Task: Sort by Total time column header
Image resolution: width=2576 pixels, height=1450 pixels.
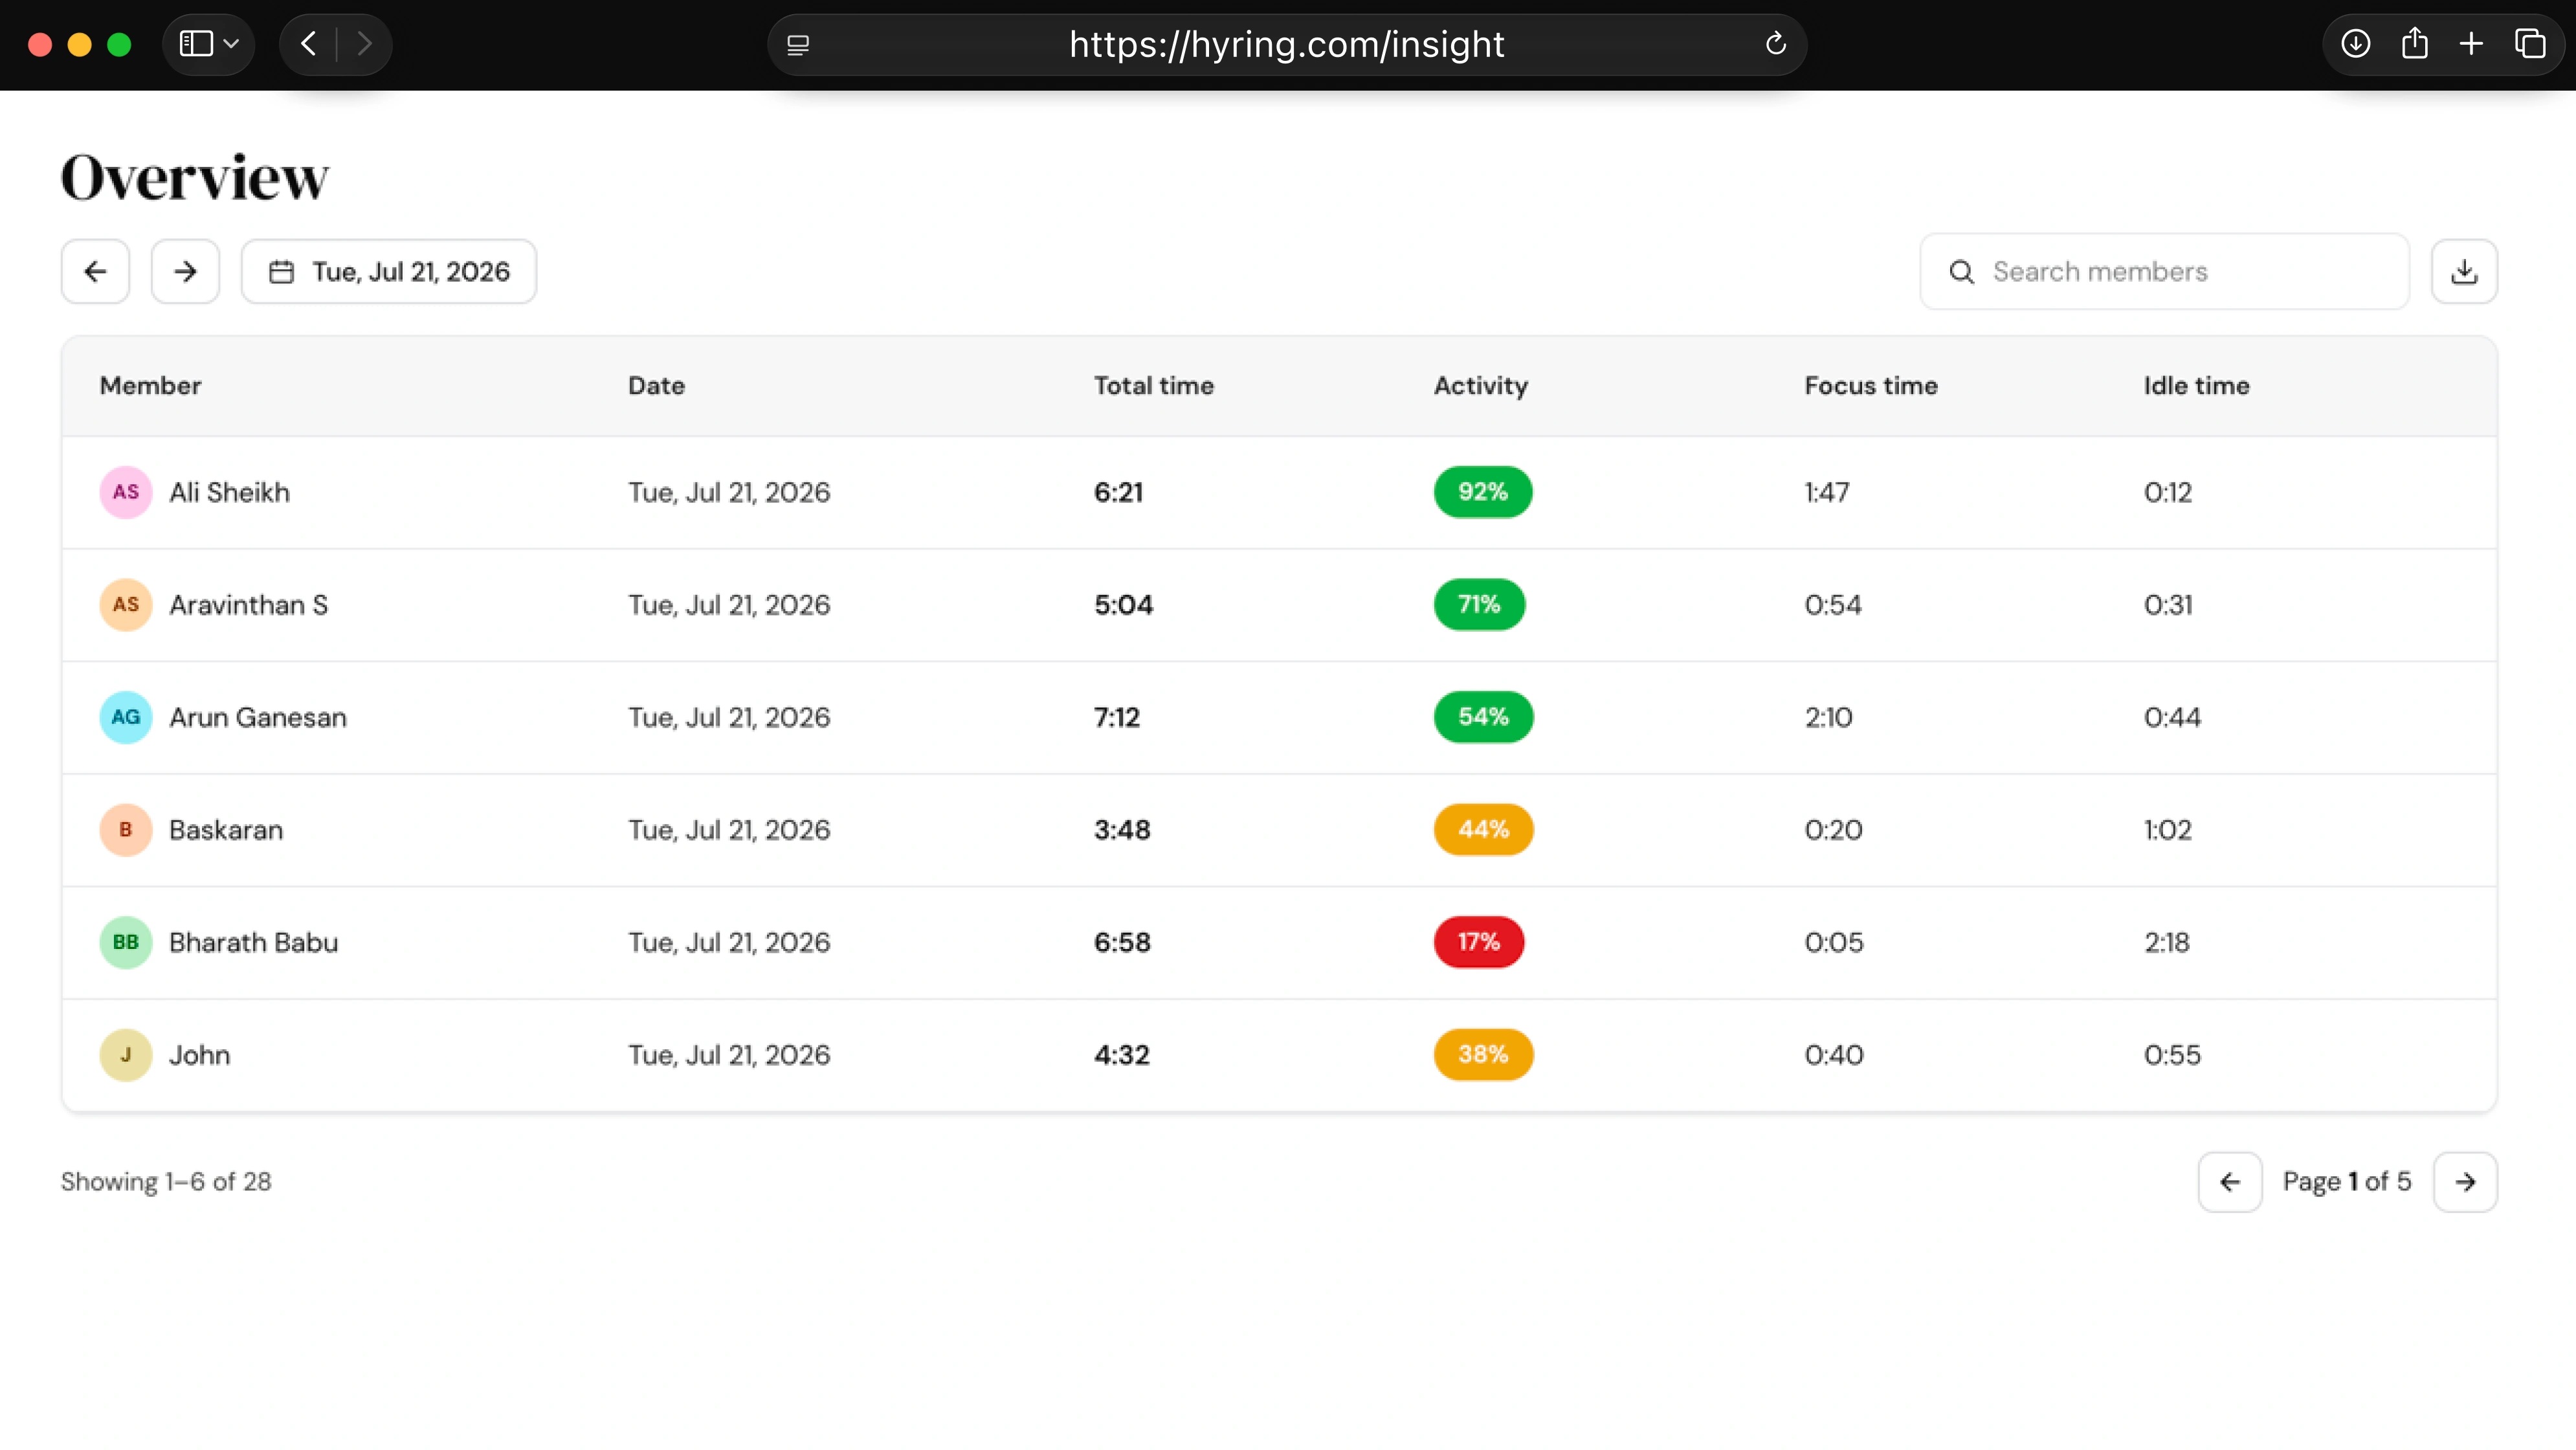Action: pos(1153,386)
